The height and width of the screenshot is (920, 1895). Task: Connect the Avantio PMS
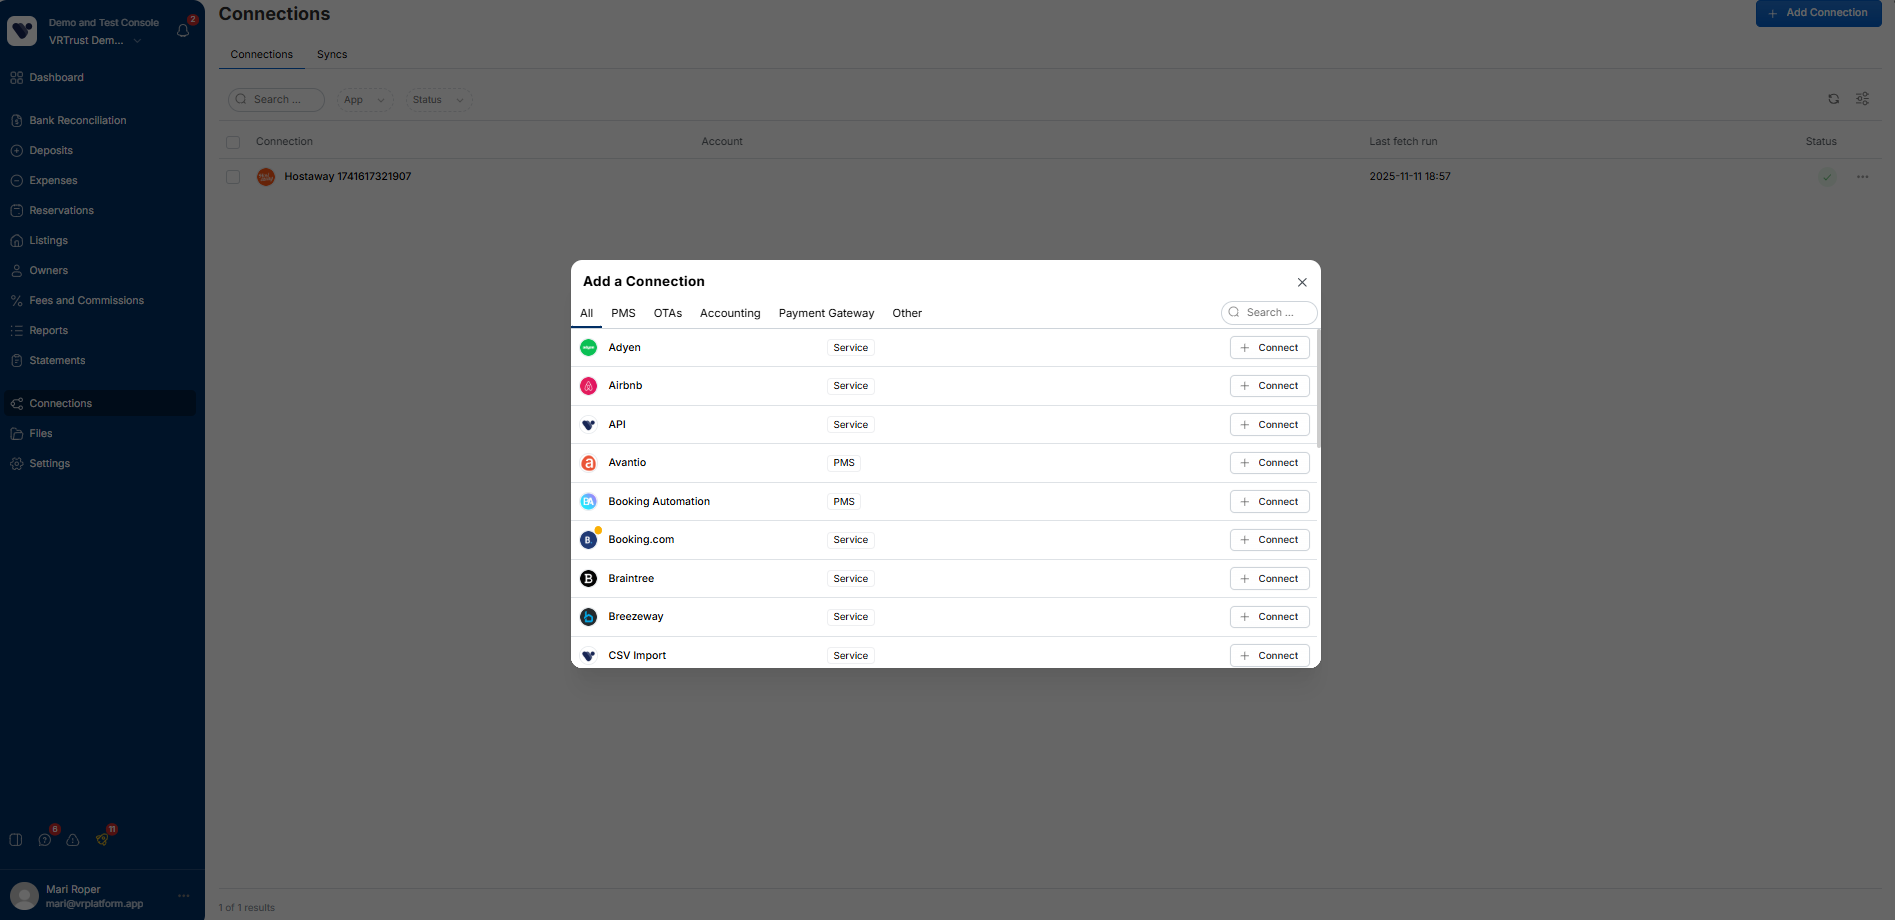(x=1270, y=463)
